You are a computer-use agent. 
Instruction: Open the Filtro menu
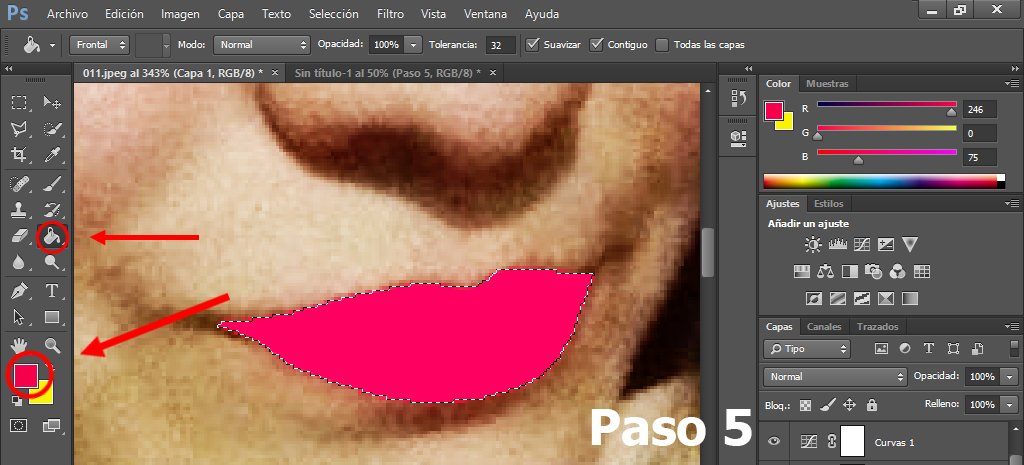point(390,14)
